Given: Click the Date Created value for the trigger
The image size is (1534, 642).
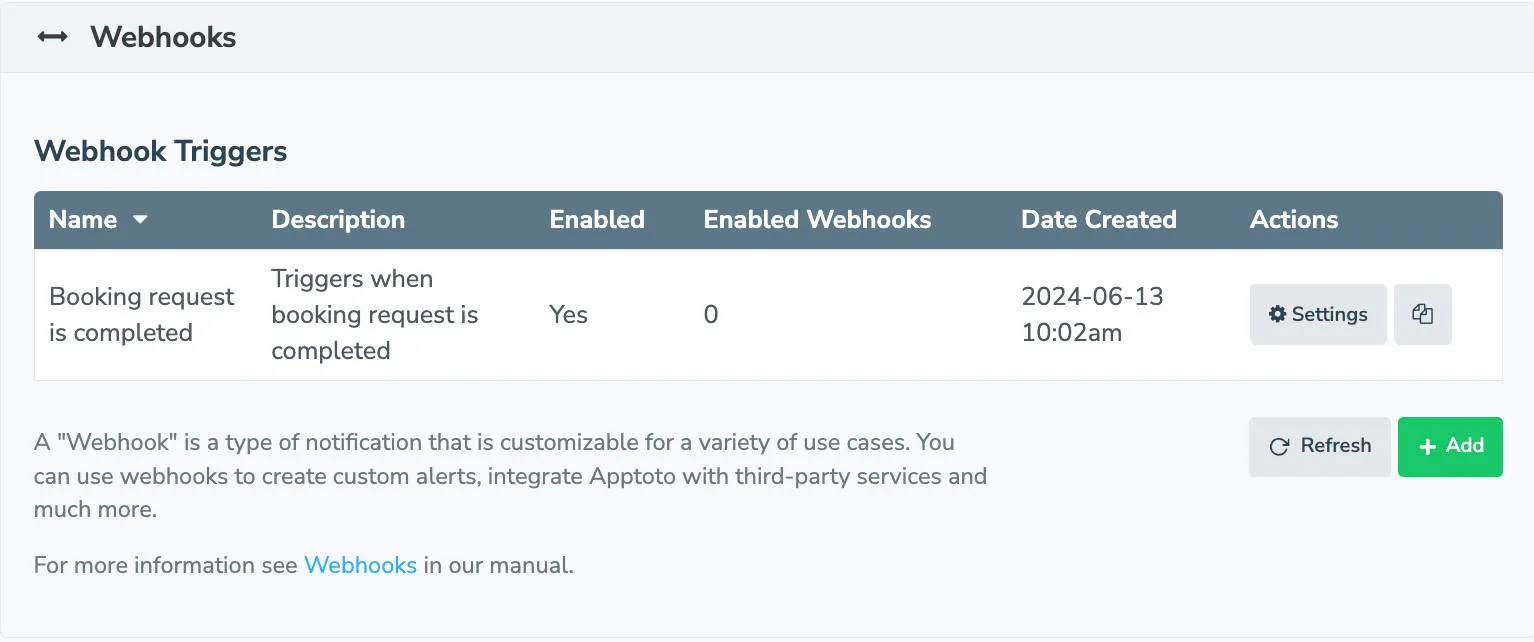Looking at the screenshot, I should [1092, 314].
